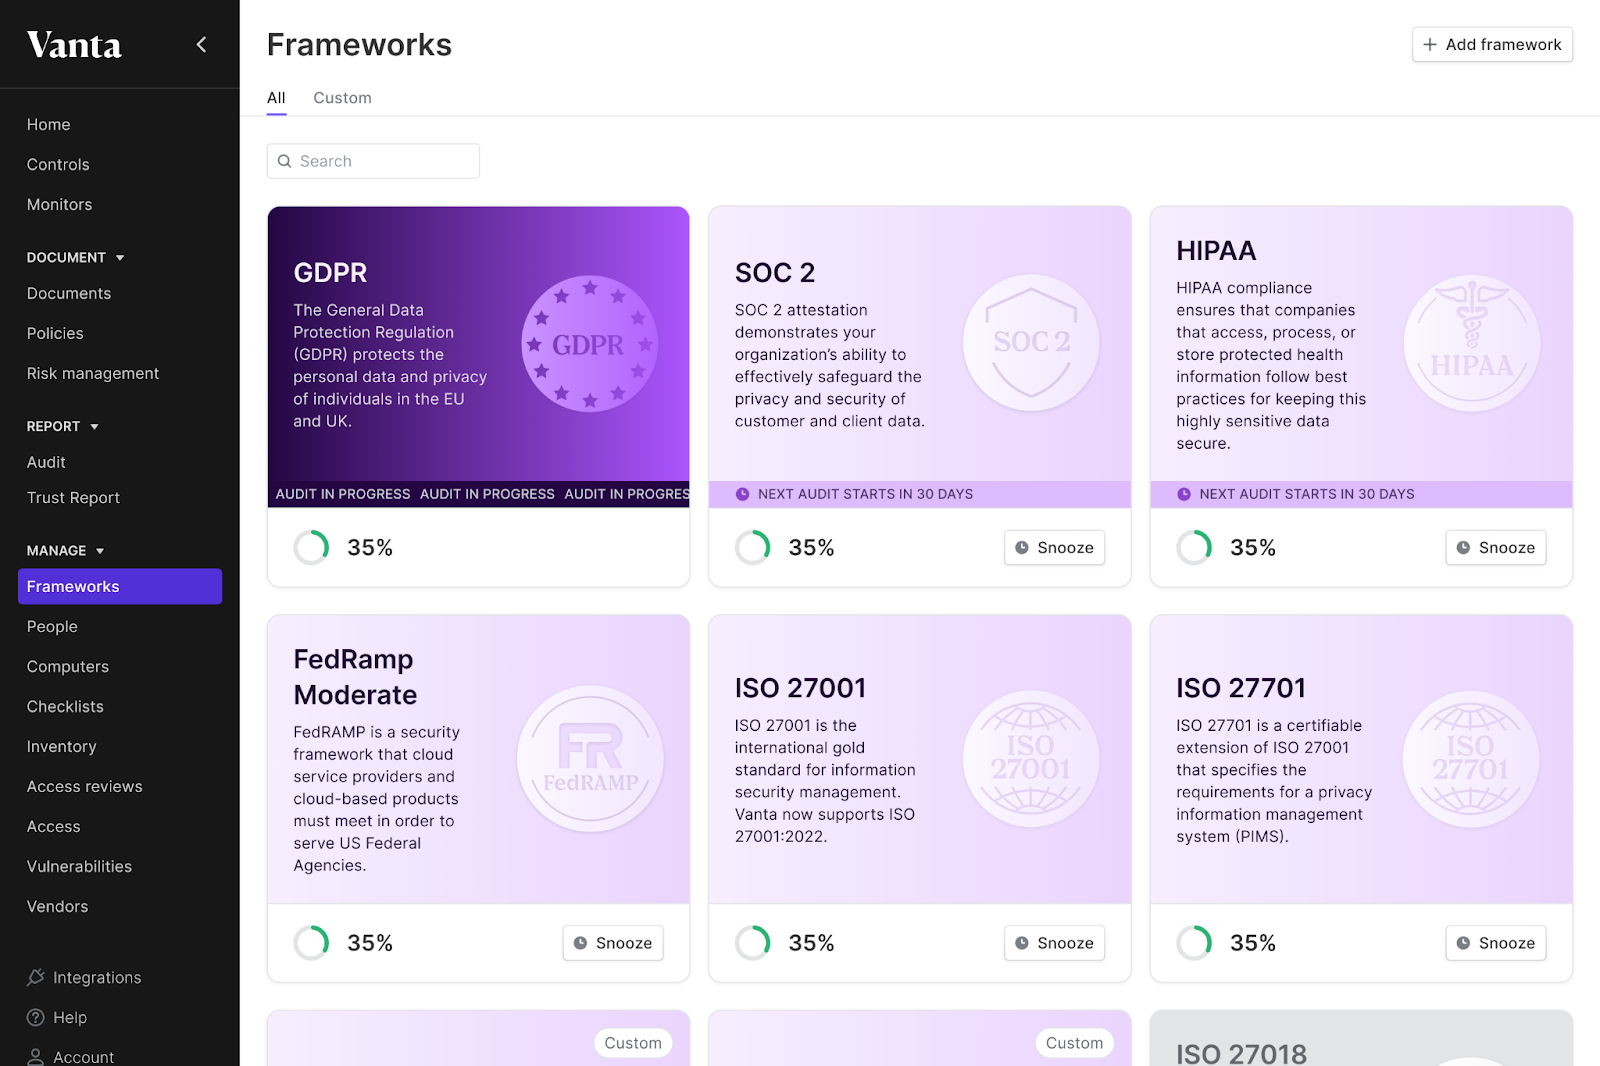
Task: Click the GDPR stars badge icon
Action: (589, 344)
